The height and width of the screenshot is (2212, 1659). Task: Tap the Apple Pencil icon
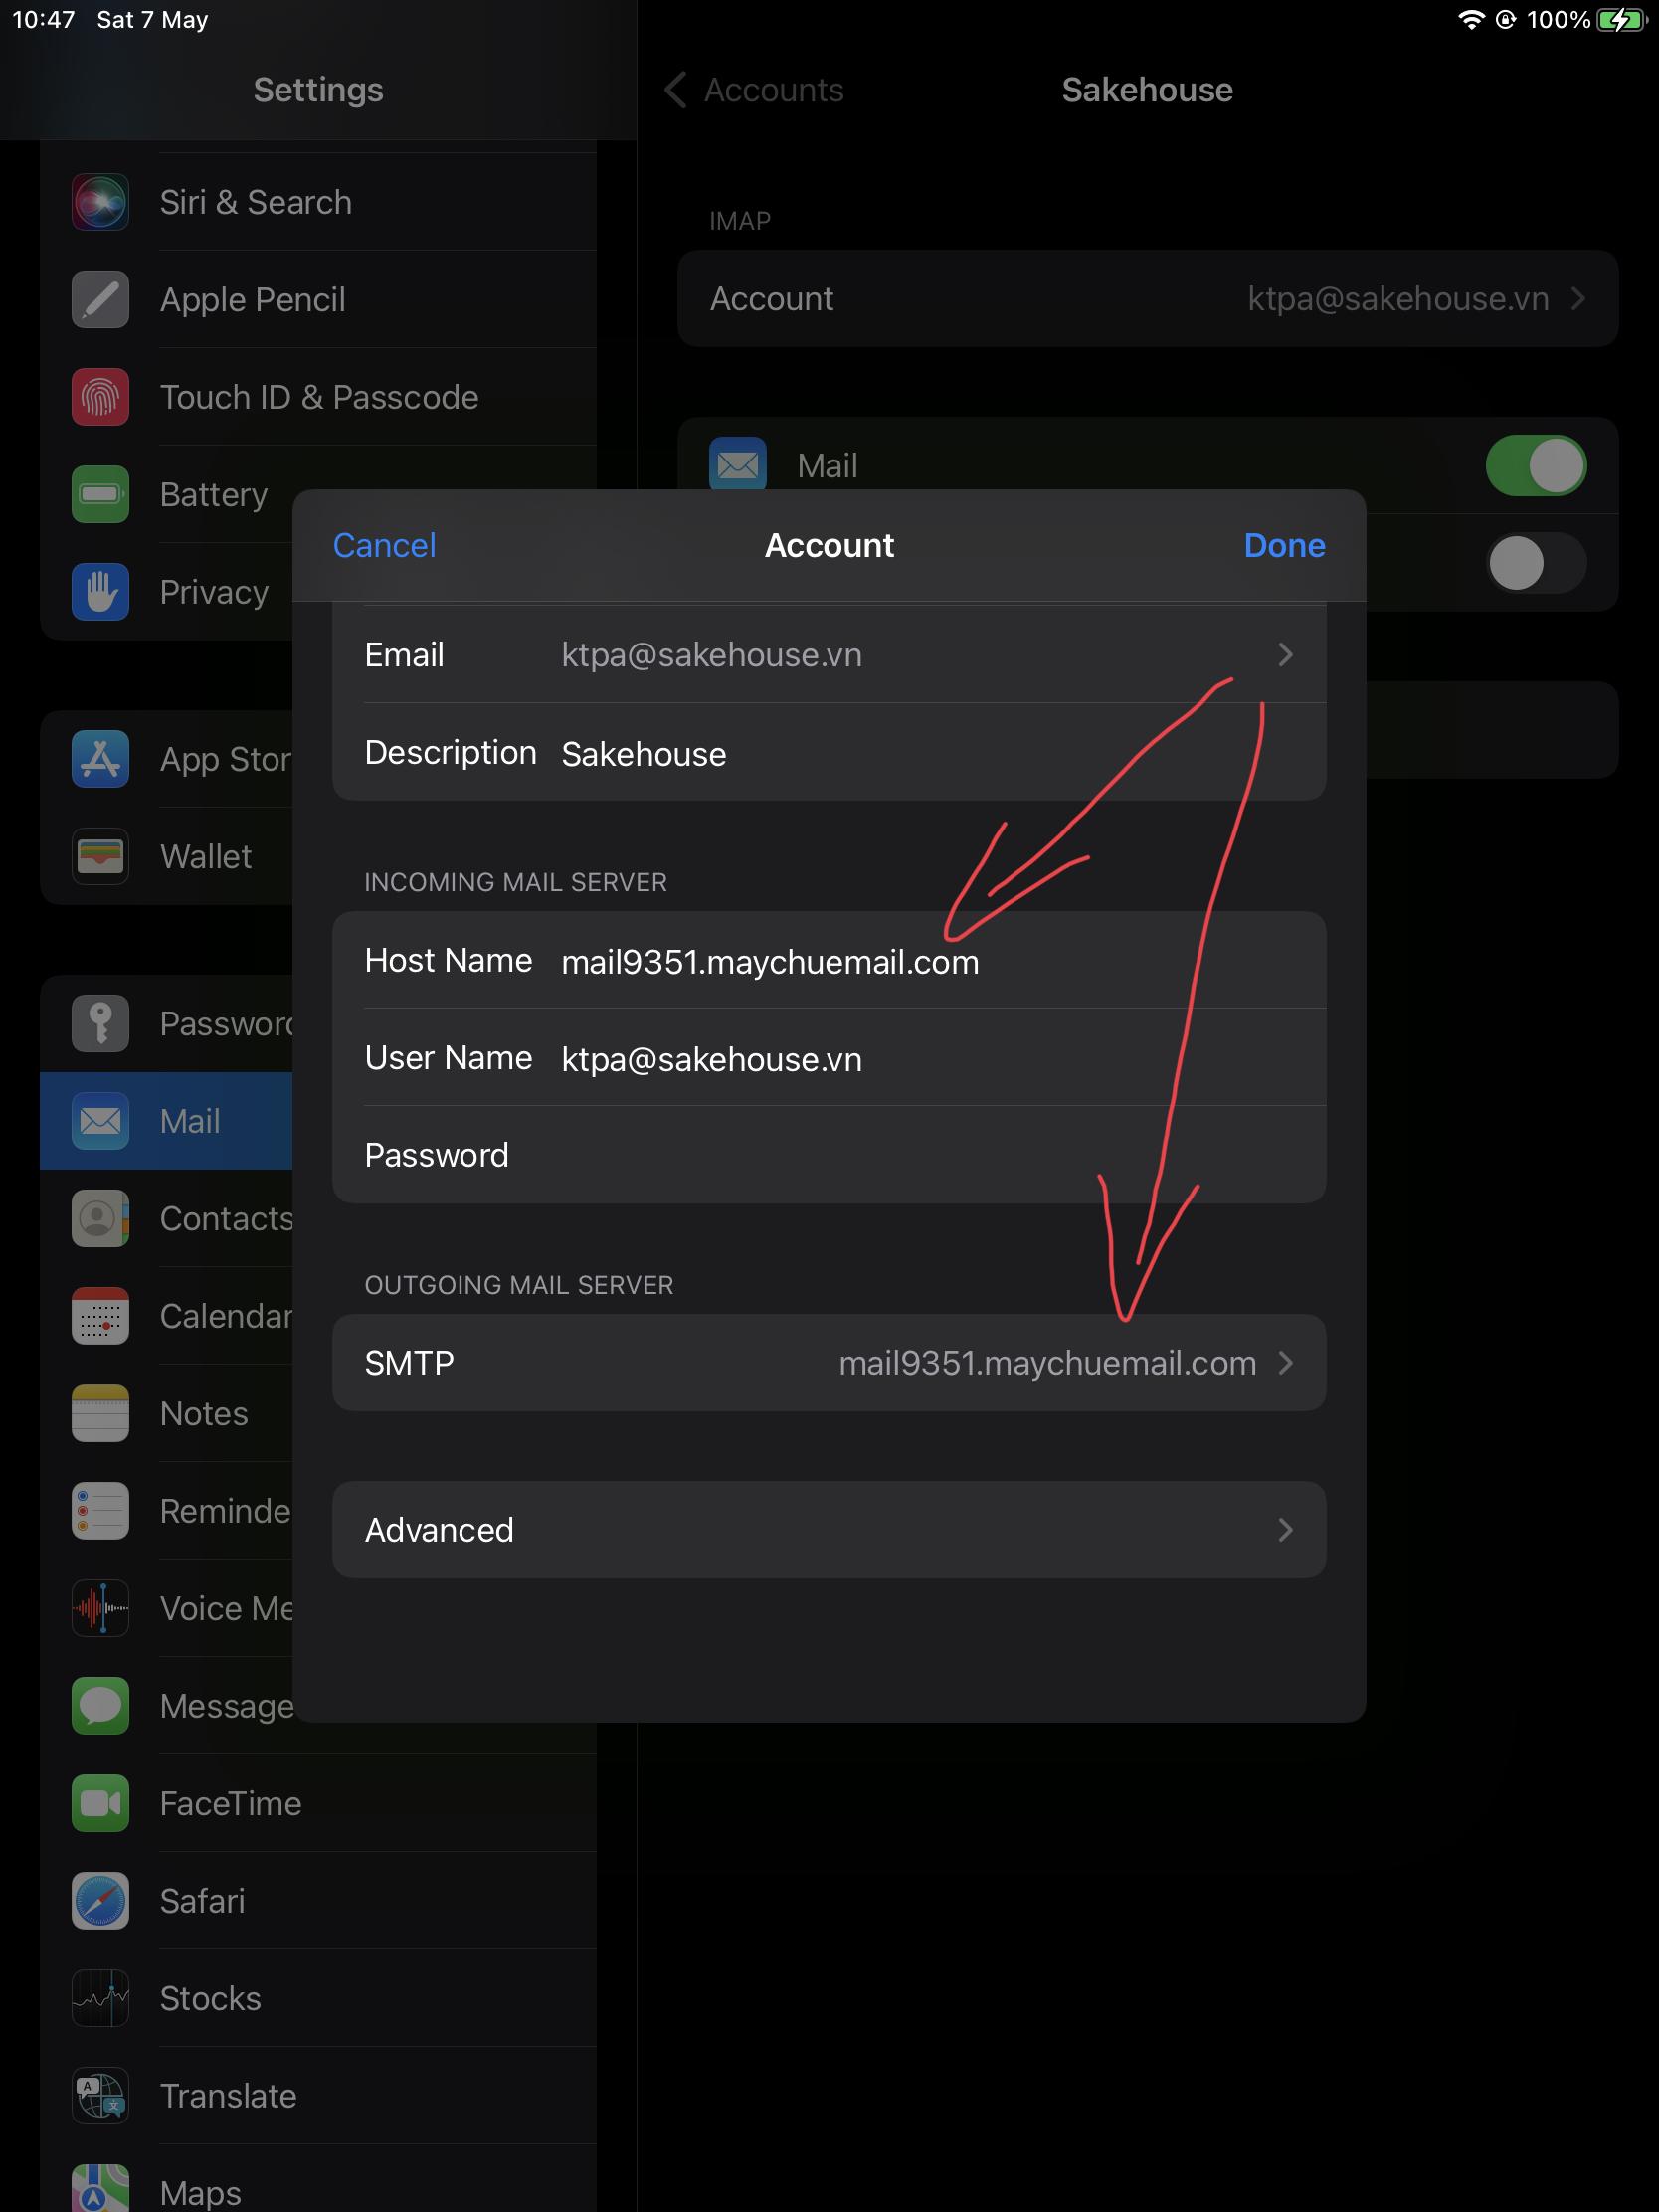pos(100,299)
